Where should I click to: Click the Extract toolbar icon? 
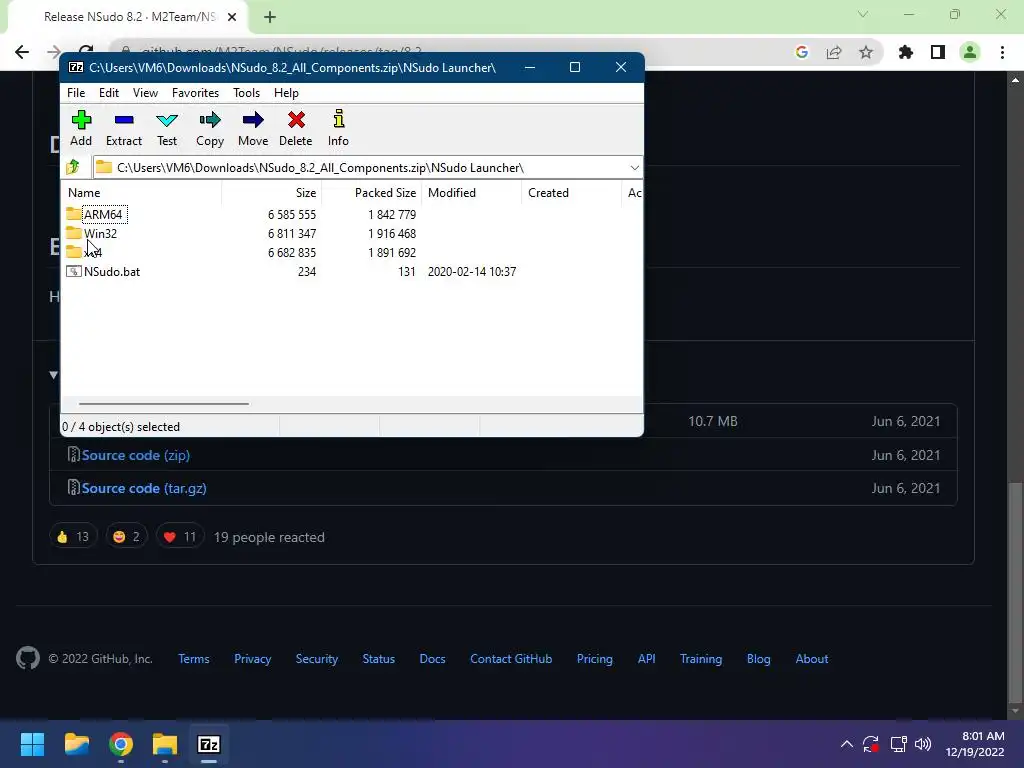pyautogui.click(x=123, y=128)
